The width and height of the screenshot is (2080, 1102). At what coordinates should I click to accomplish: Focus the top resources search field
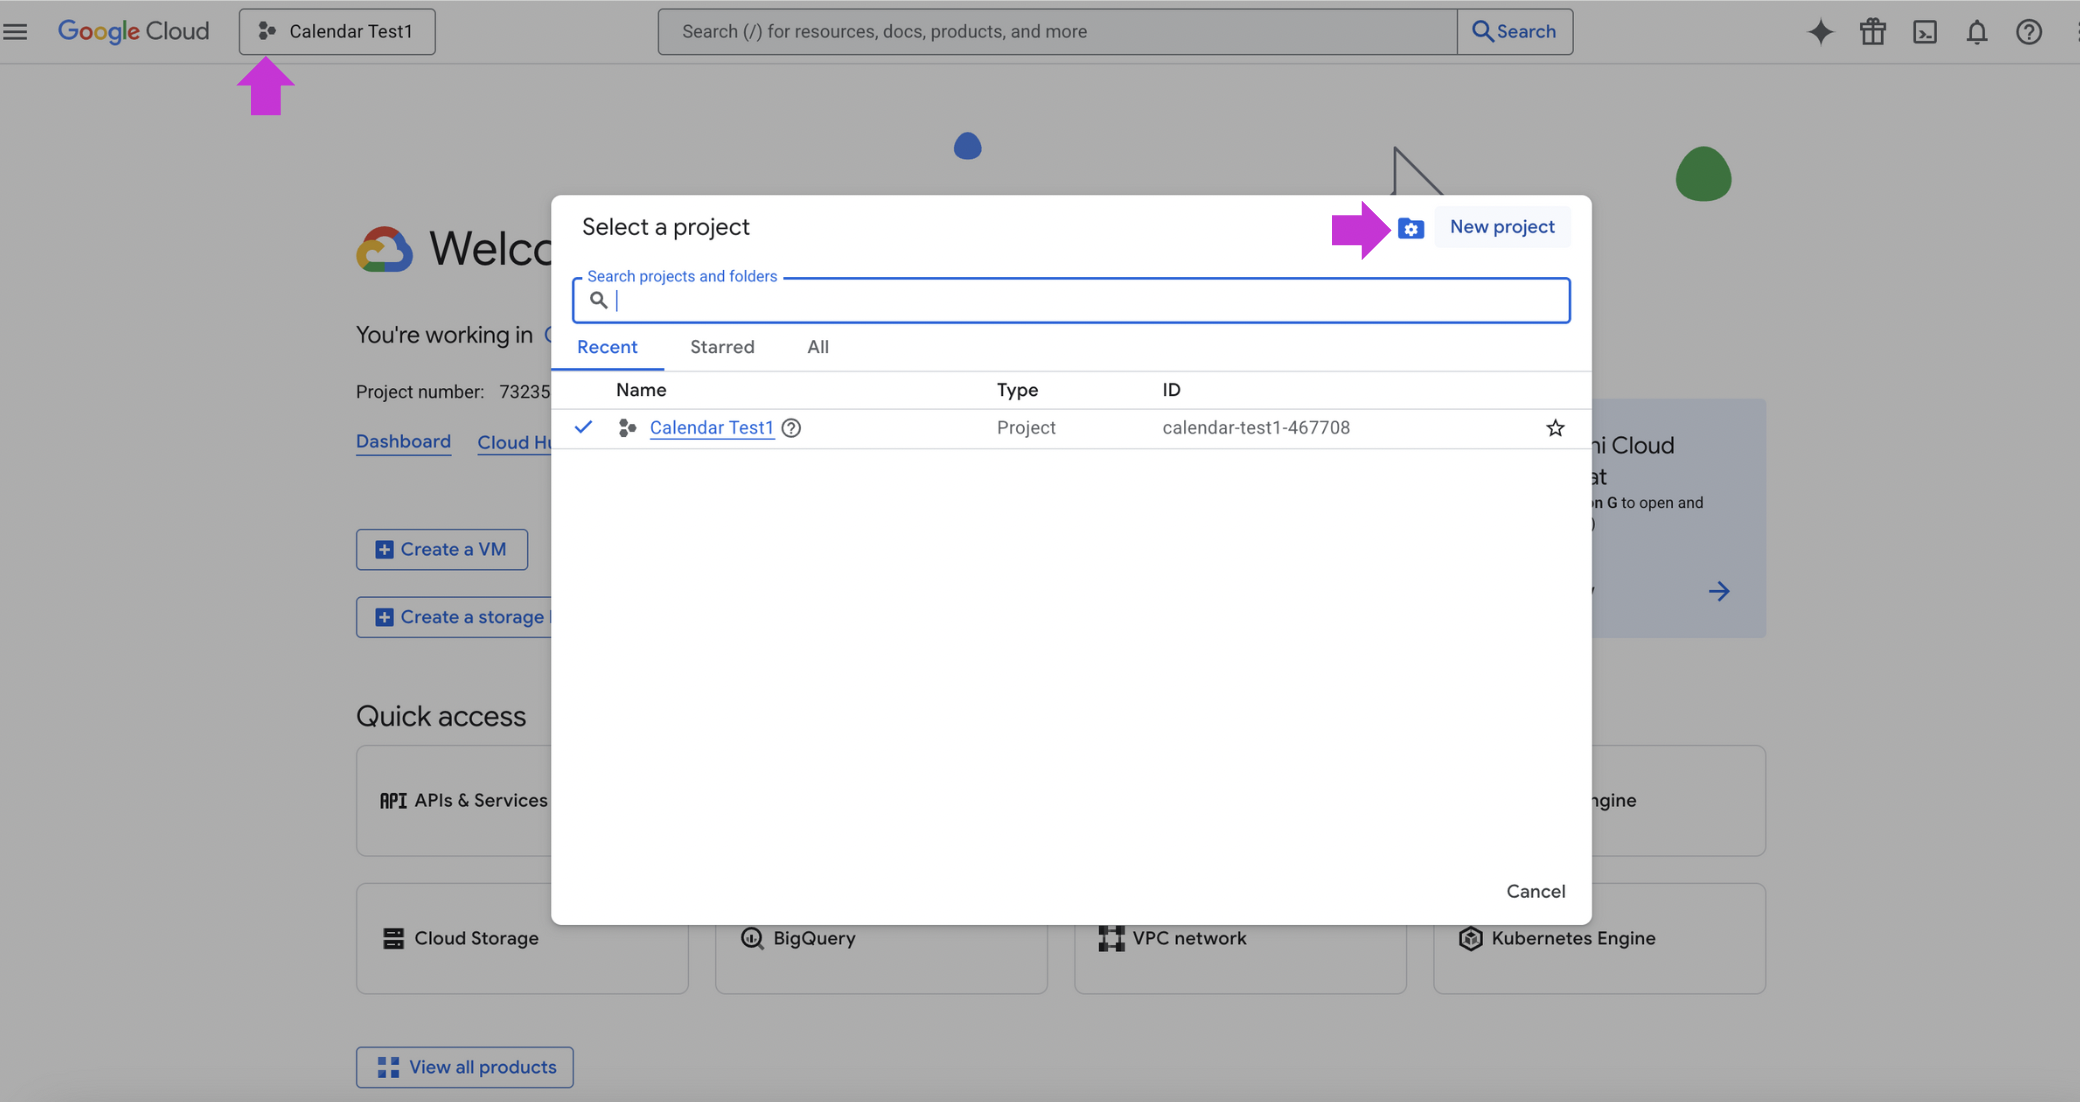pos(1057,31)
